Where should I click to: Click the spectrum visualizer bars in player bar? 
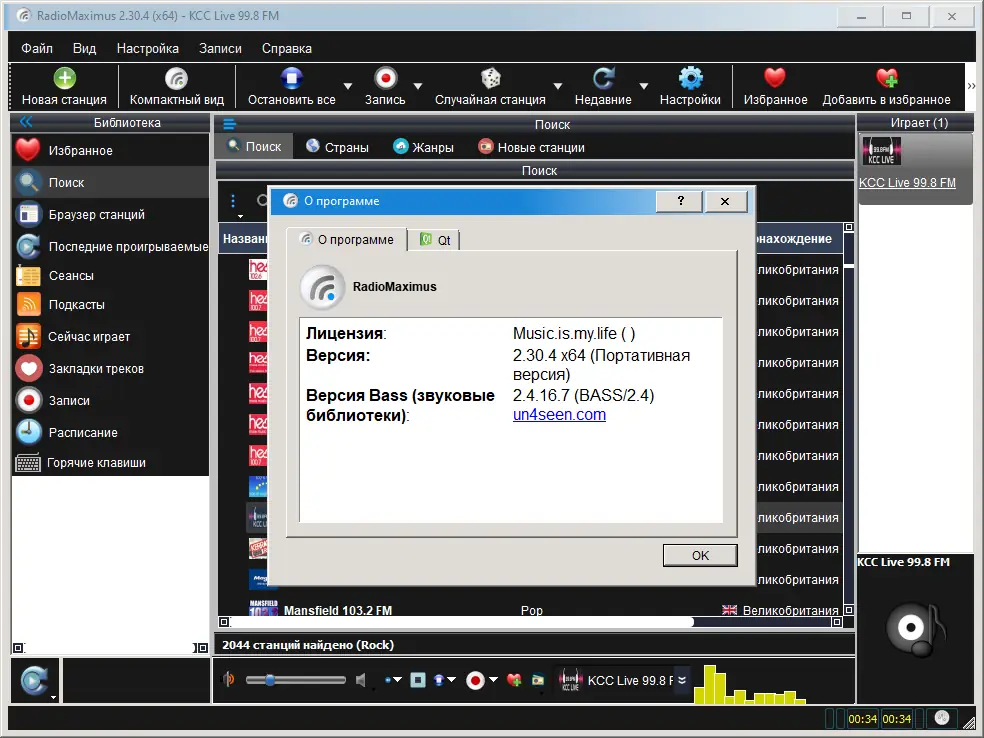tap(749, 684)
